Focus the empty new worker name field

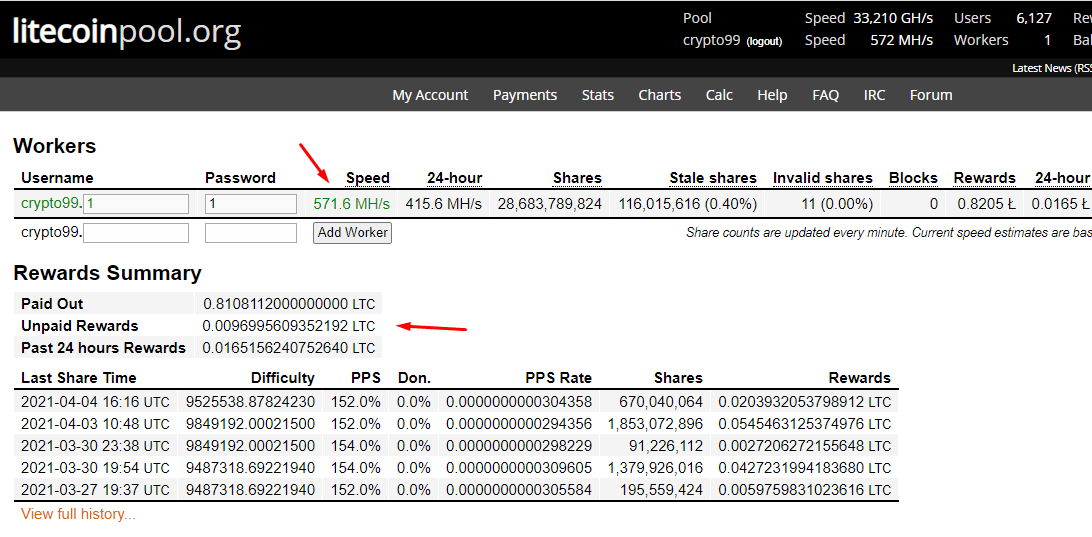pos(136,233)
